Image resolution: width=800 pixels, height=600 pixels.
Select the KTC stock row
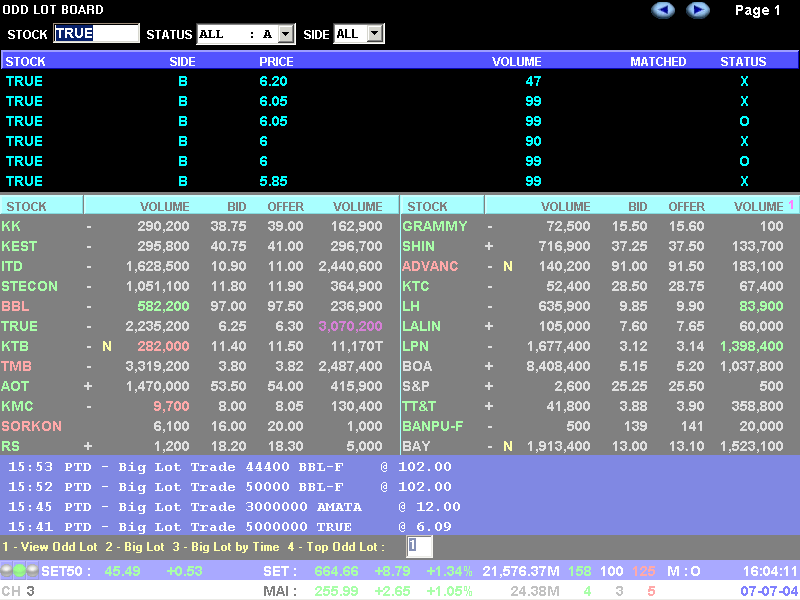601,286
